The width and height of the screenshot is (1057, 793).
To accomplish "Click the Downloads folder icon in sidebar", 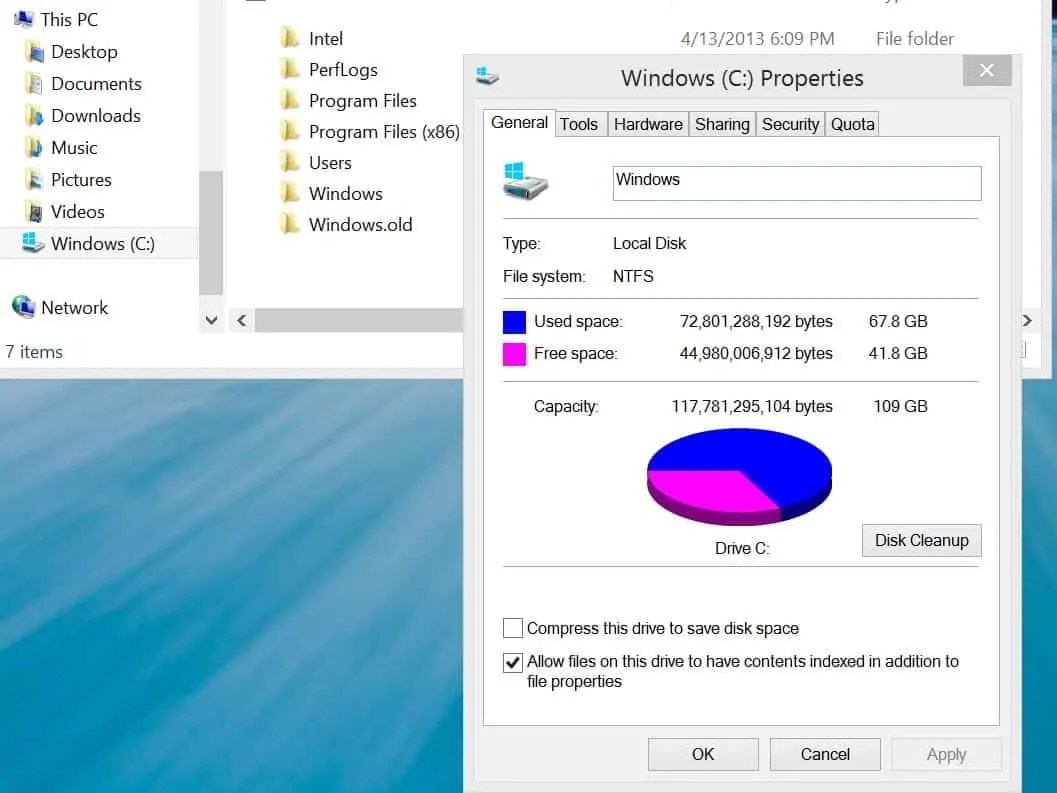I will point(34,116).
